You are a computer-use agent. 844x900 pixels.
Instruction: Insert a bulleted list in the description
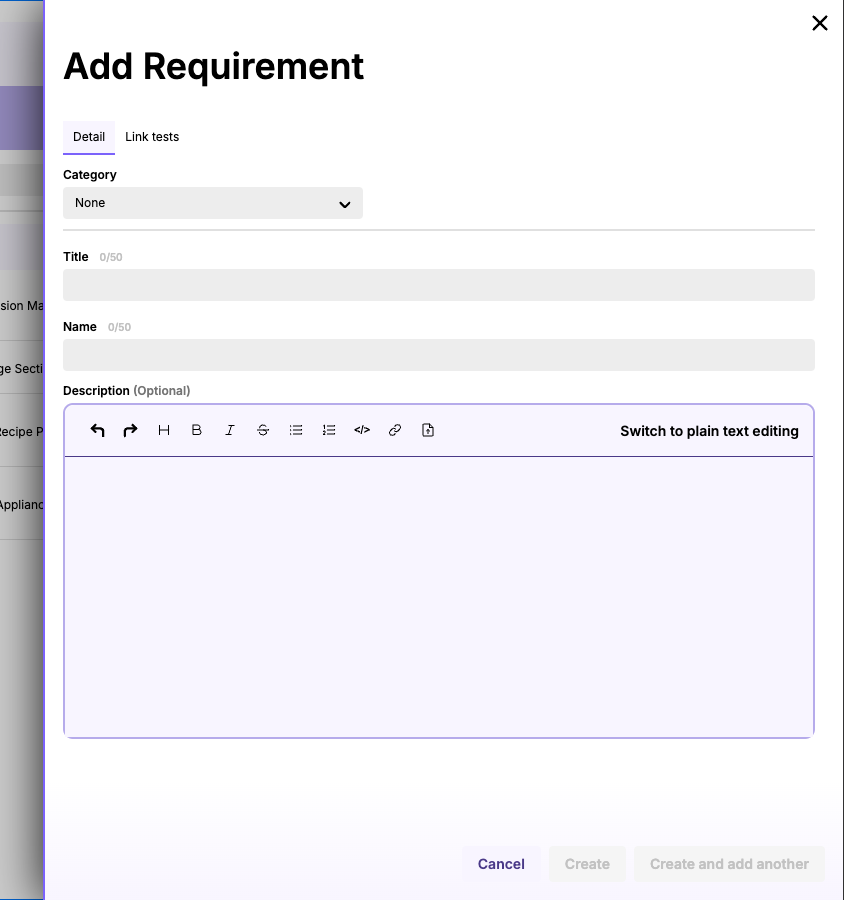coord(295,430)
